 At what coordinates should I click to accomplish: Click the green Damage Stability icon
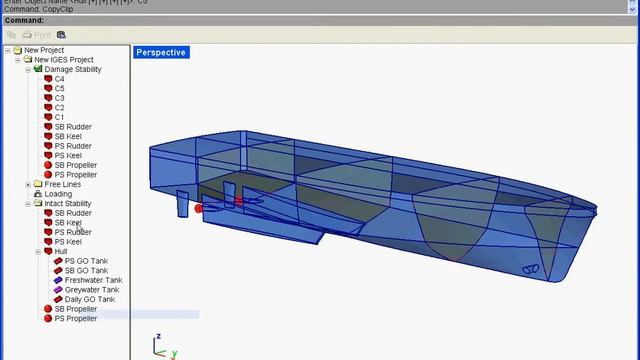point(38,69)
